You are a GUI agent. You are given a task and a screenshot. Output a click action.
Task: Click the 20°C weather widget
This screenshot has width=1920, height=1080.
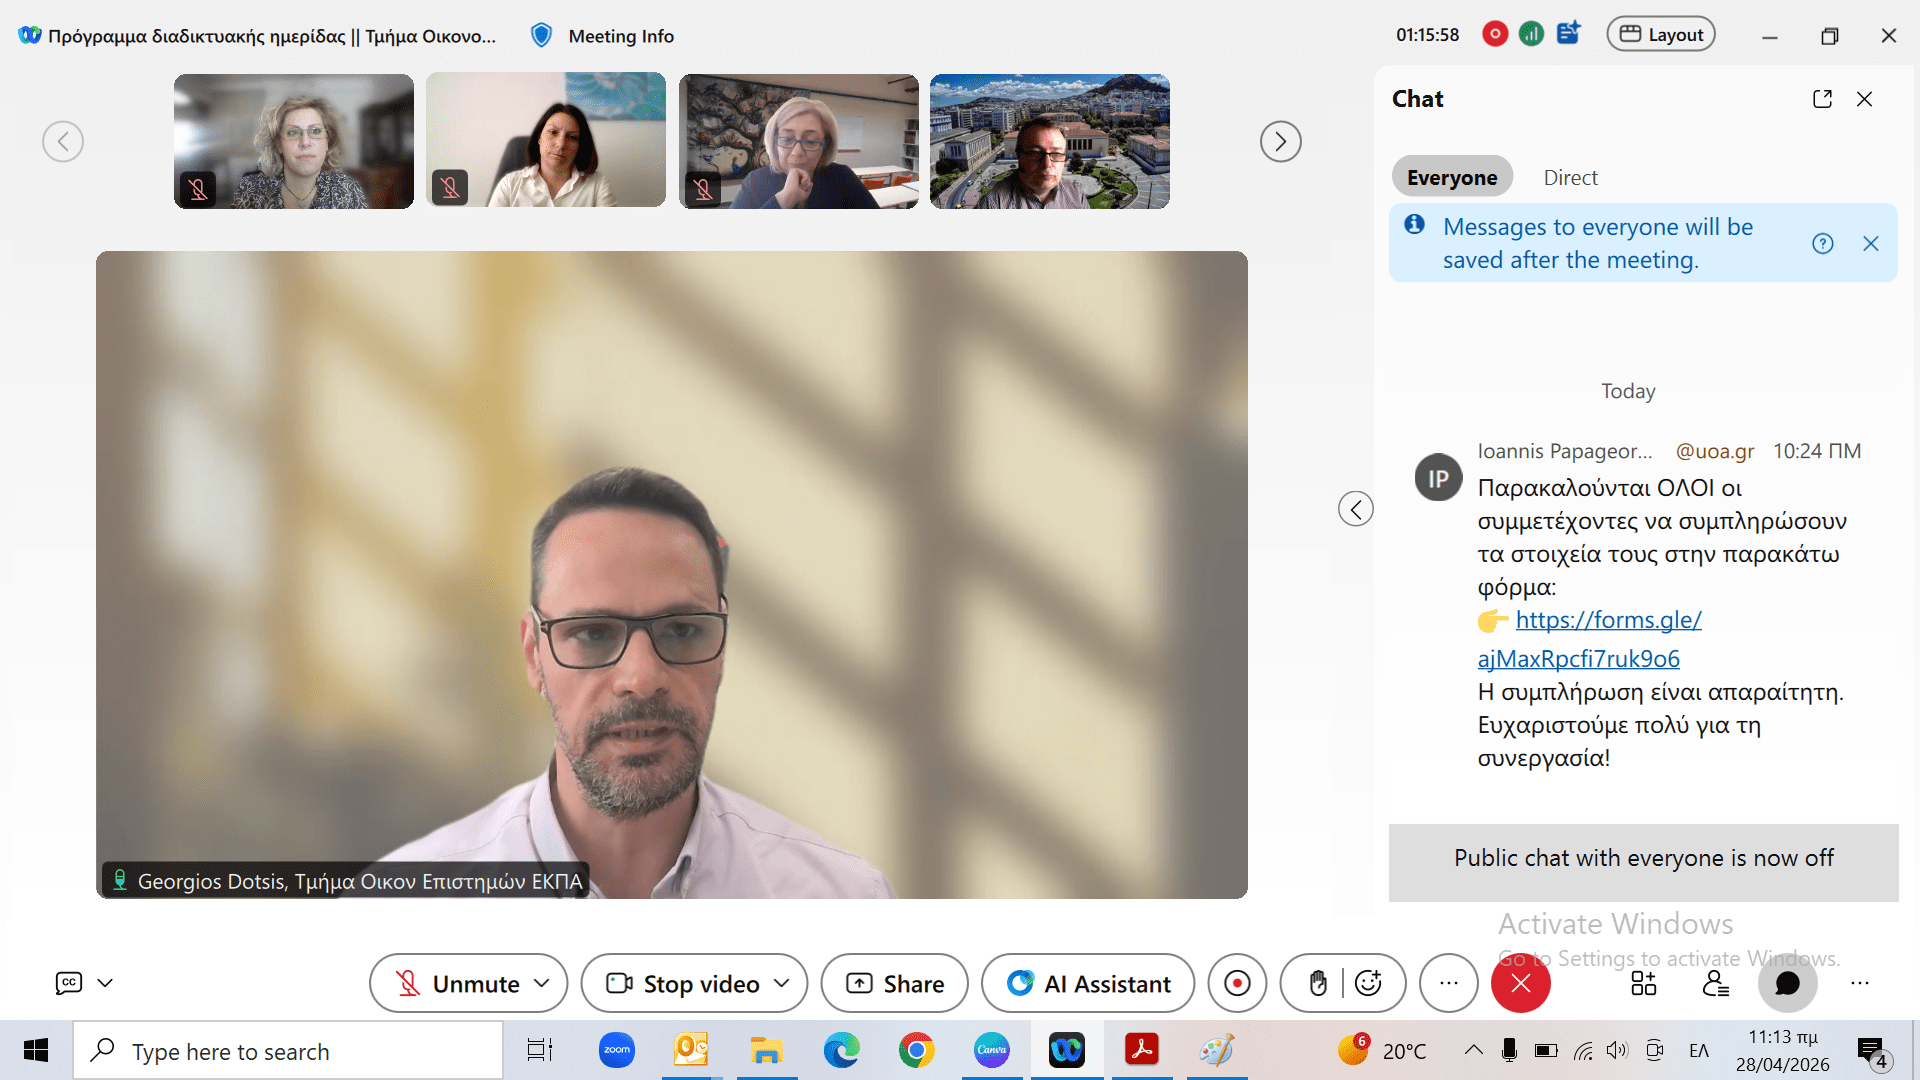click(x=1383, y=1050)
